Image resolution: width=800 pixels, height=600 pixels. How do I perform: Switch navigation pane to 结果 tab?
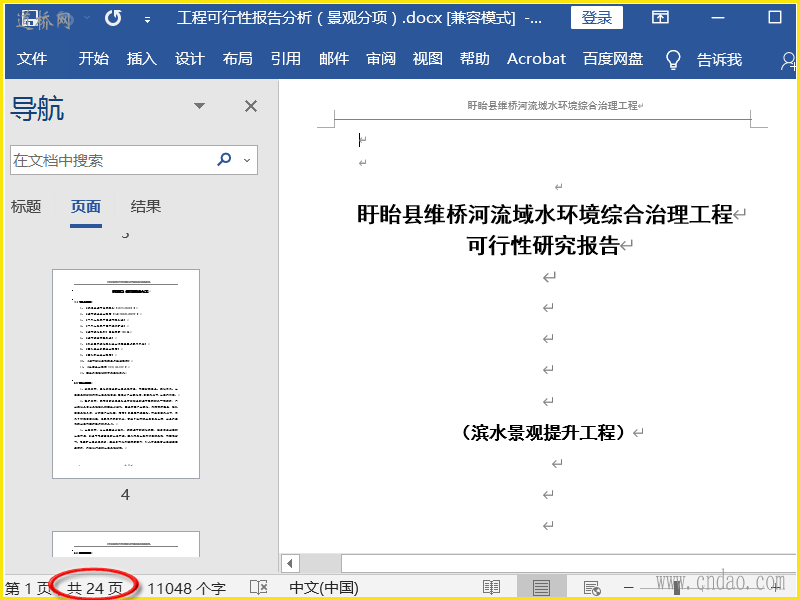pyautogui.click(x=145, y=207)
